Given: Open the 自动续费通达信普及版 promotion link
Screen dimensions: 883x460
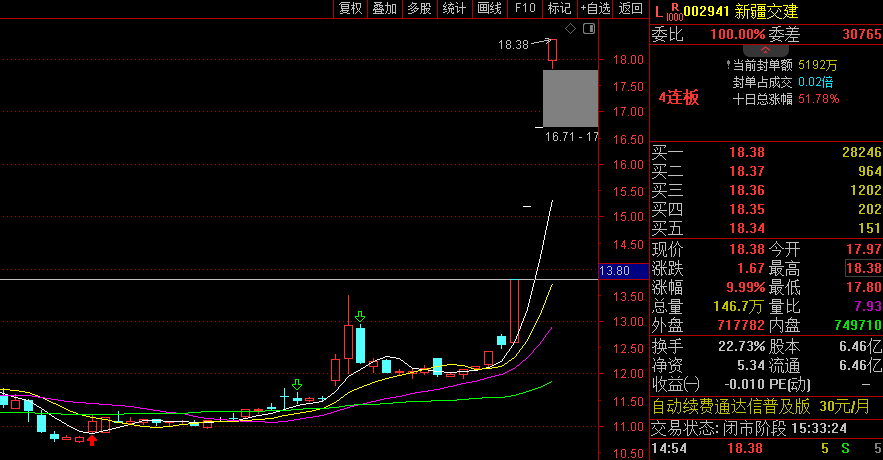Looking at the screenshot, I should (761, 407).
